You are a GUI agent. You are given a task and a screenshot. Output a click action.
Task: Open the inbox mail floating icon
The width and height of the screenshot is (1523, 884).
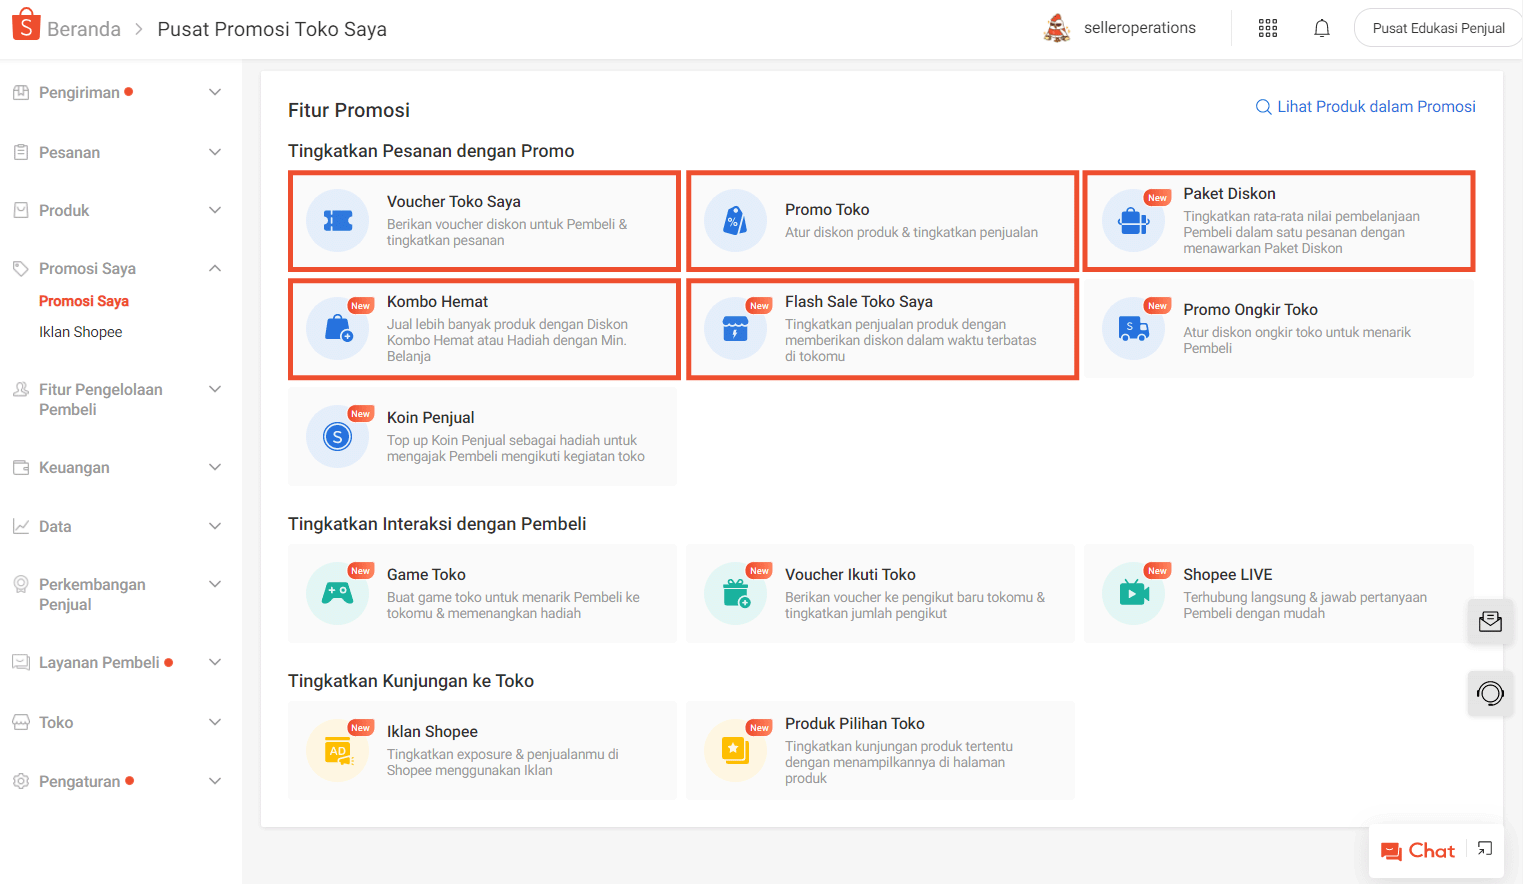(x=1489, y=622)
